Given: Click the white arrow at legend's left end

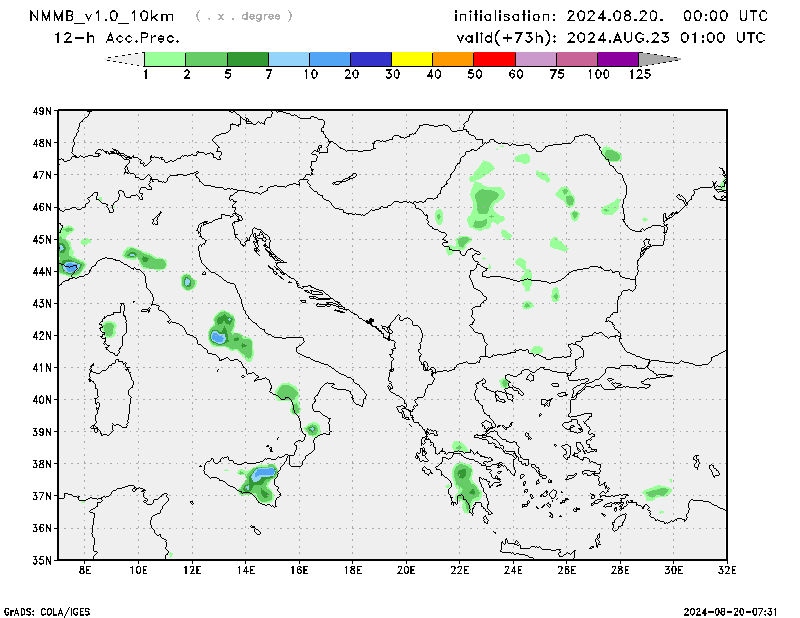Looking at the screenshot, I should (x=125, y=60).
